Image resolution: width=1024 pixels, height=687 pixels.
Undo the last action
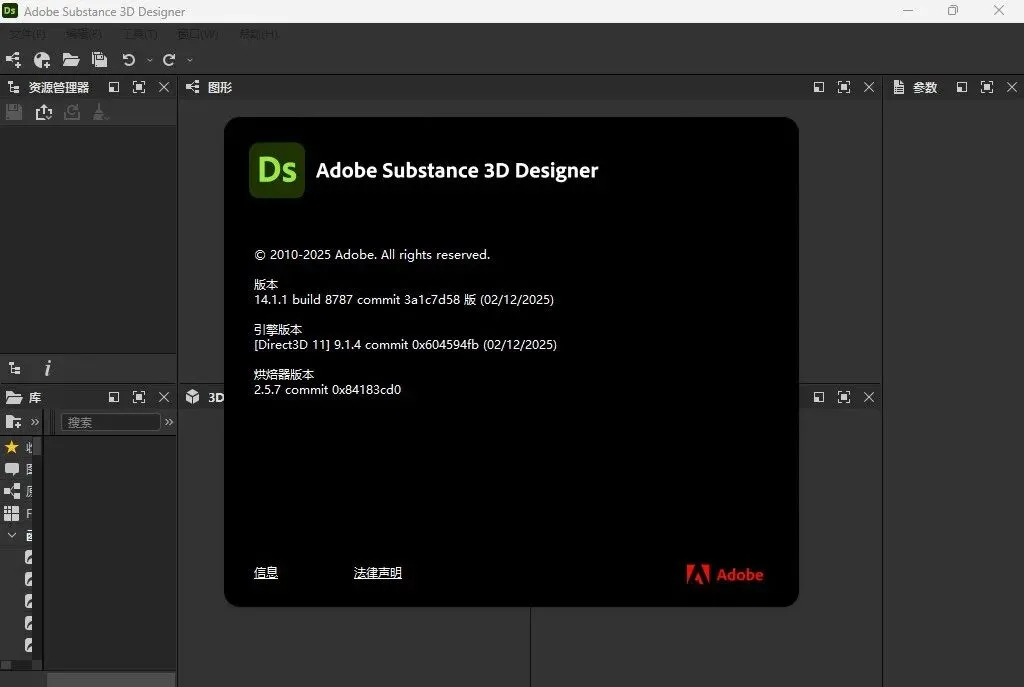coord(129,60)
